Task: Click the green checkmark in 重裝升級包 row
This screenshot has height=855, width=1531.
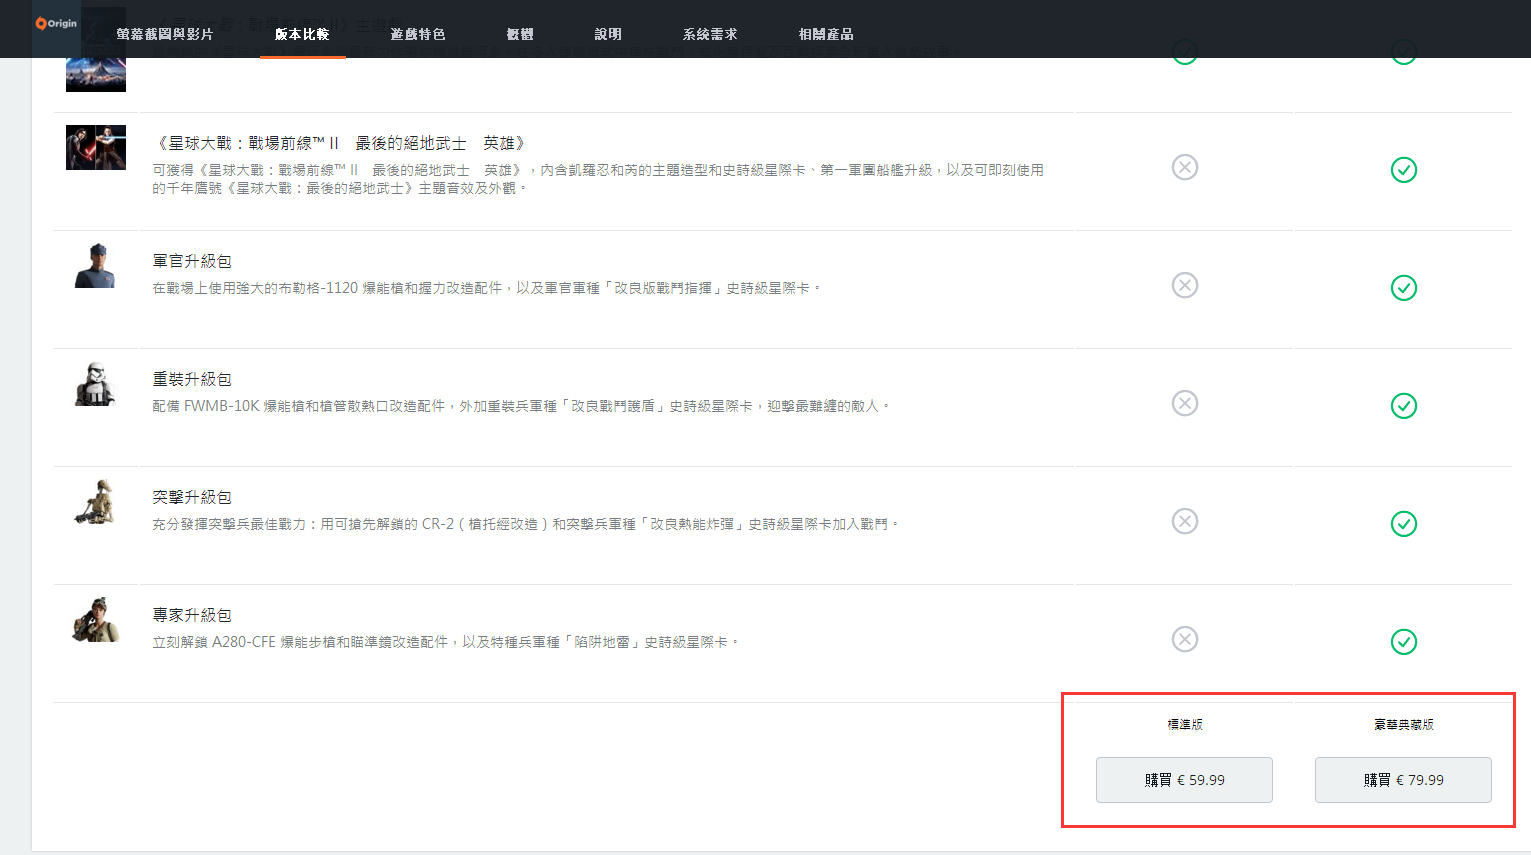Action: [1404, 406]
